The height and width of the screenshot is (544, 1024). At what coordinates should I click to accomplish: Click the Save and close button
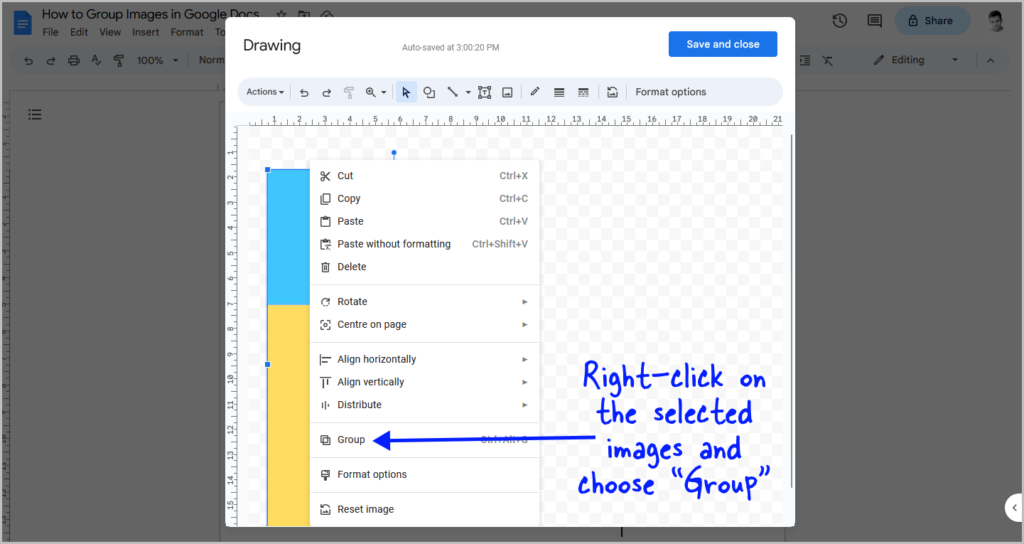coord(723,44)
